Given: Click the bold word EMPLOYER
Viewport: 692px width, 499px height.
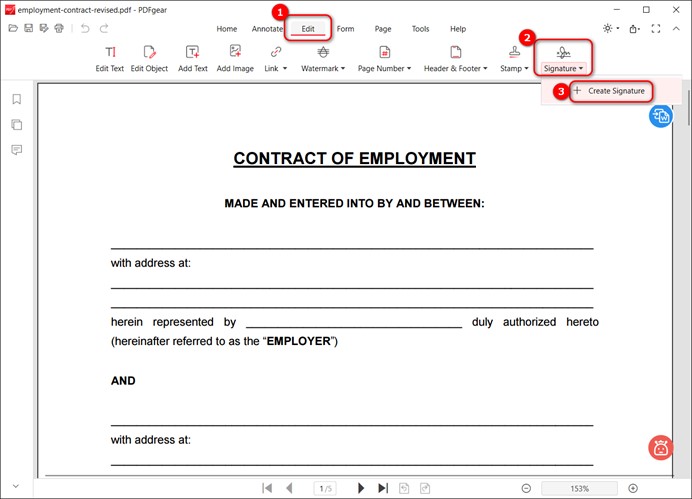Looking at the screenshot, I should tap(299, 341).
